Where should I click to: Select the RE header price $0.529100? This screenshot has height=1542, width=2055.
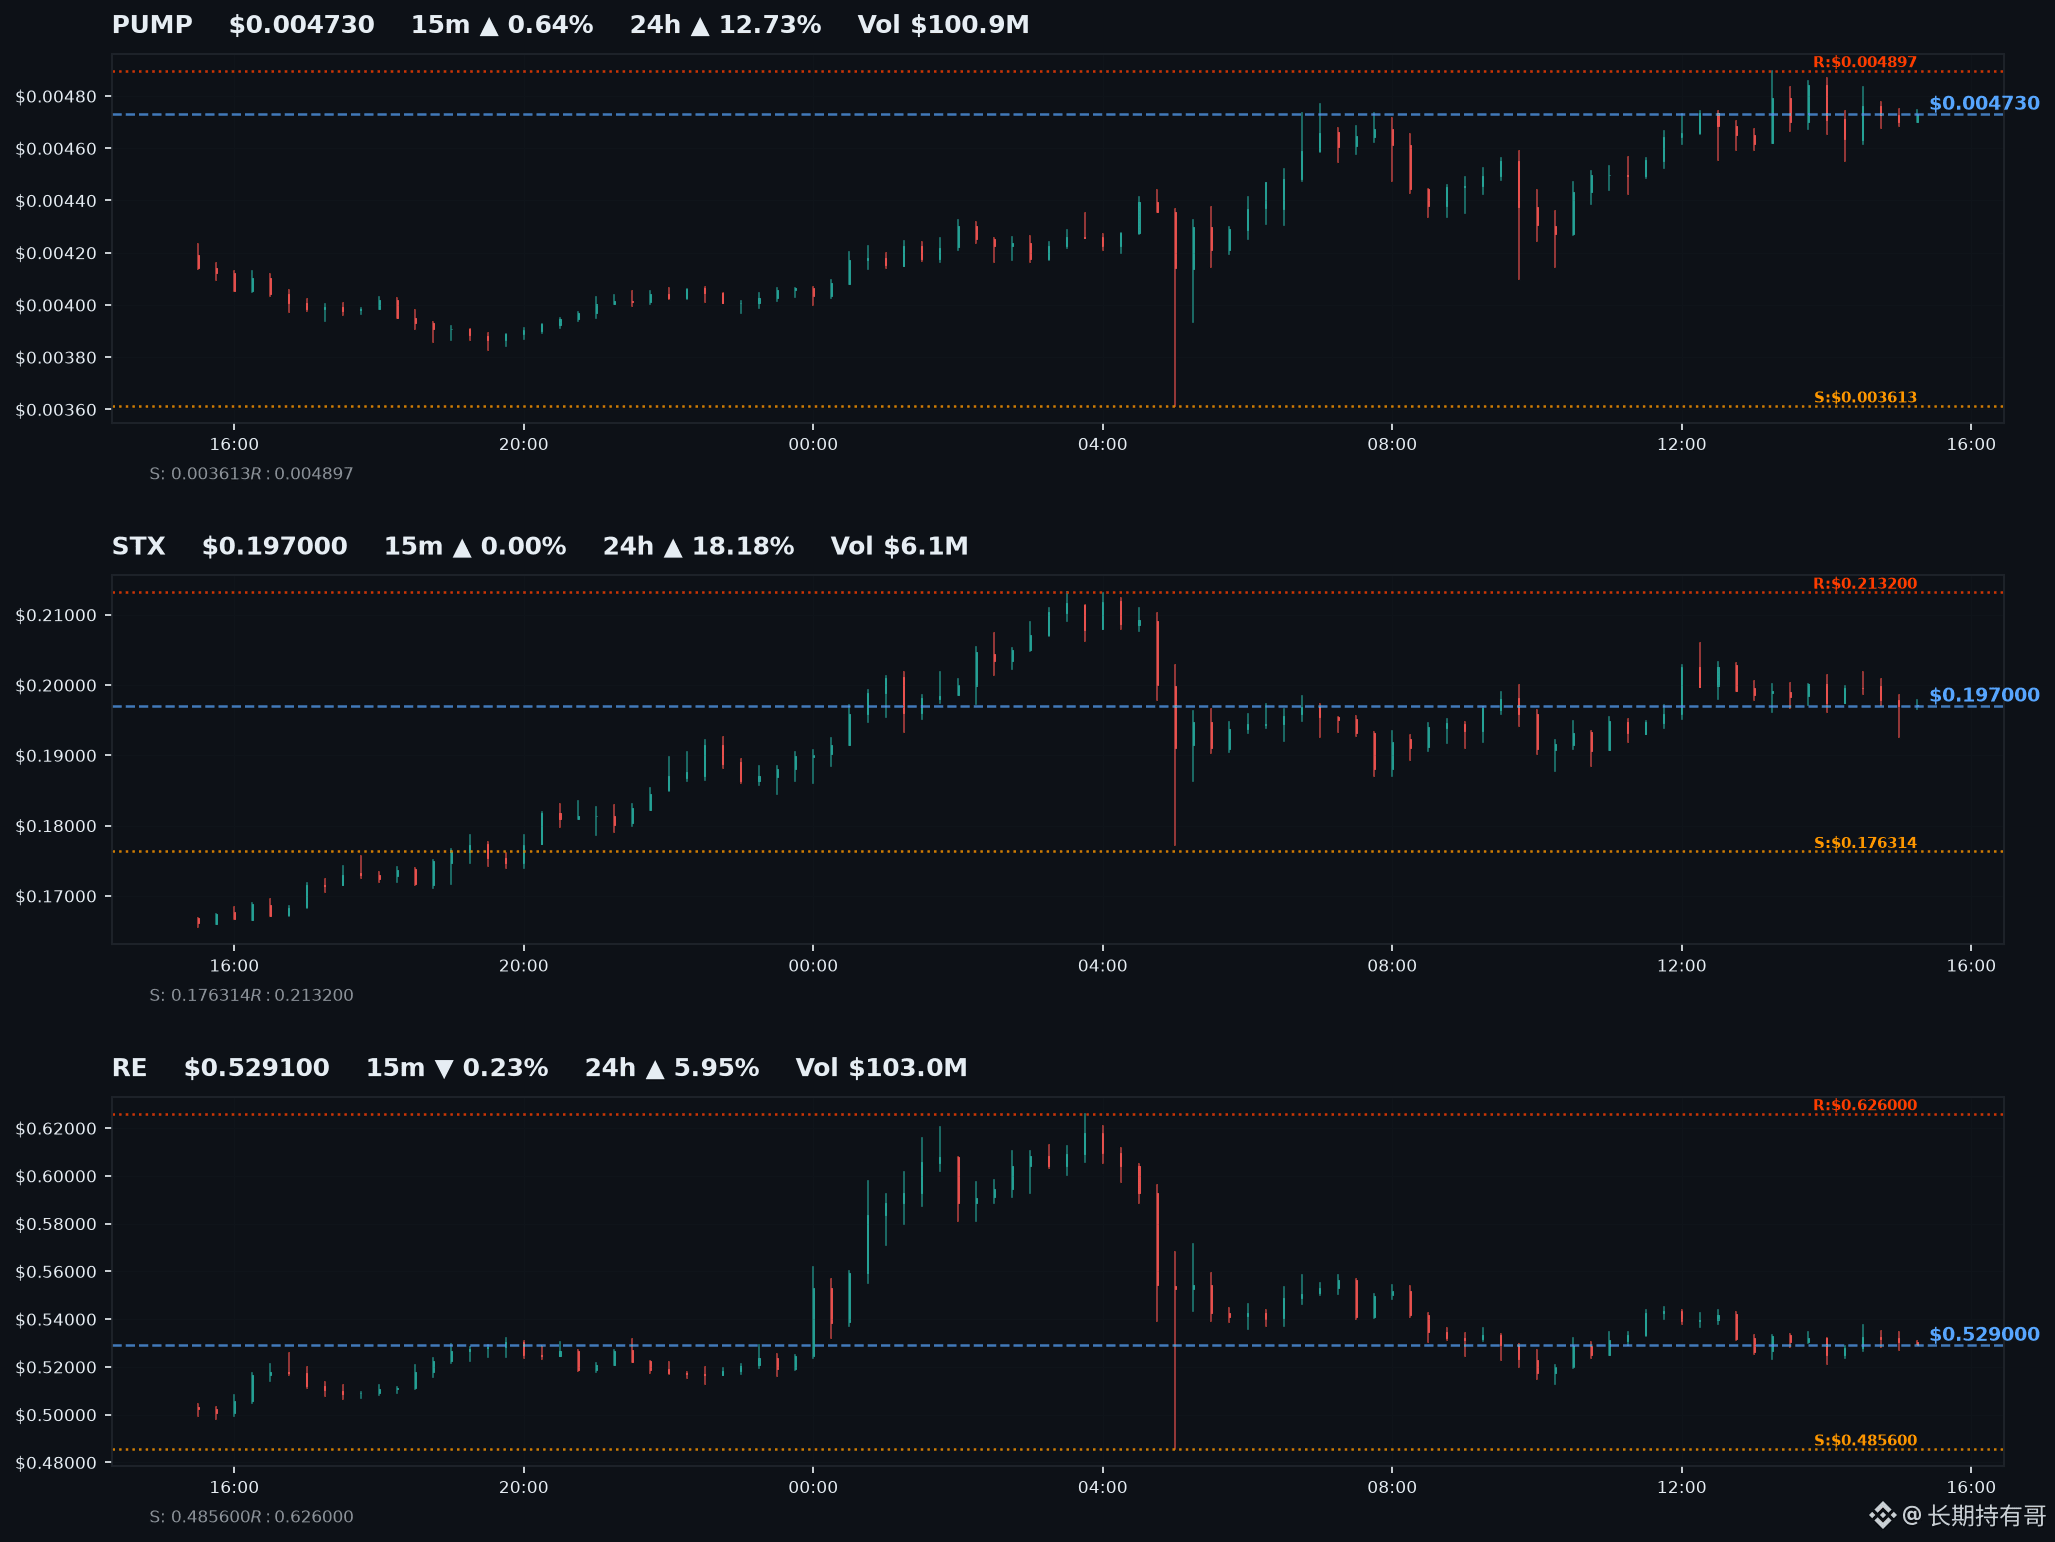[257, 1068]
